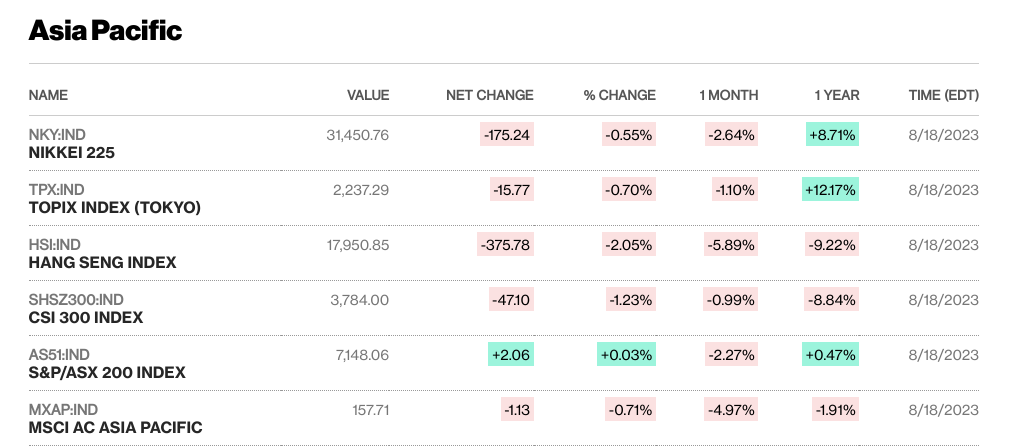Click the red -375.78 net change cell
The width and height of the screenshot is (1012, 448).
505,245
